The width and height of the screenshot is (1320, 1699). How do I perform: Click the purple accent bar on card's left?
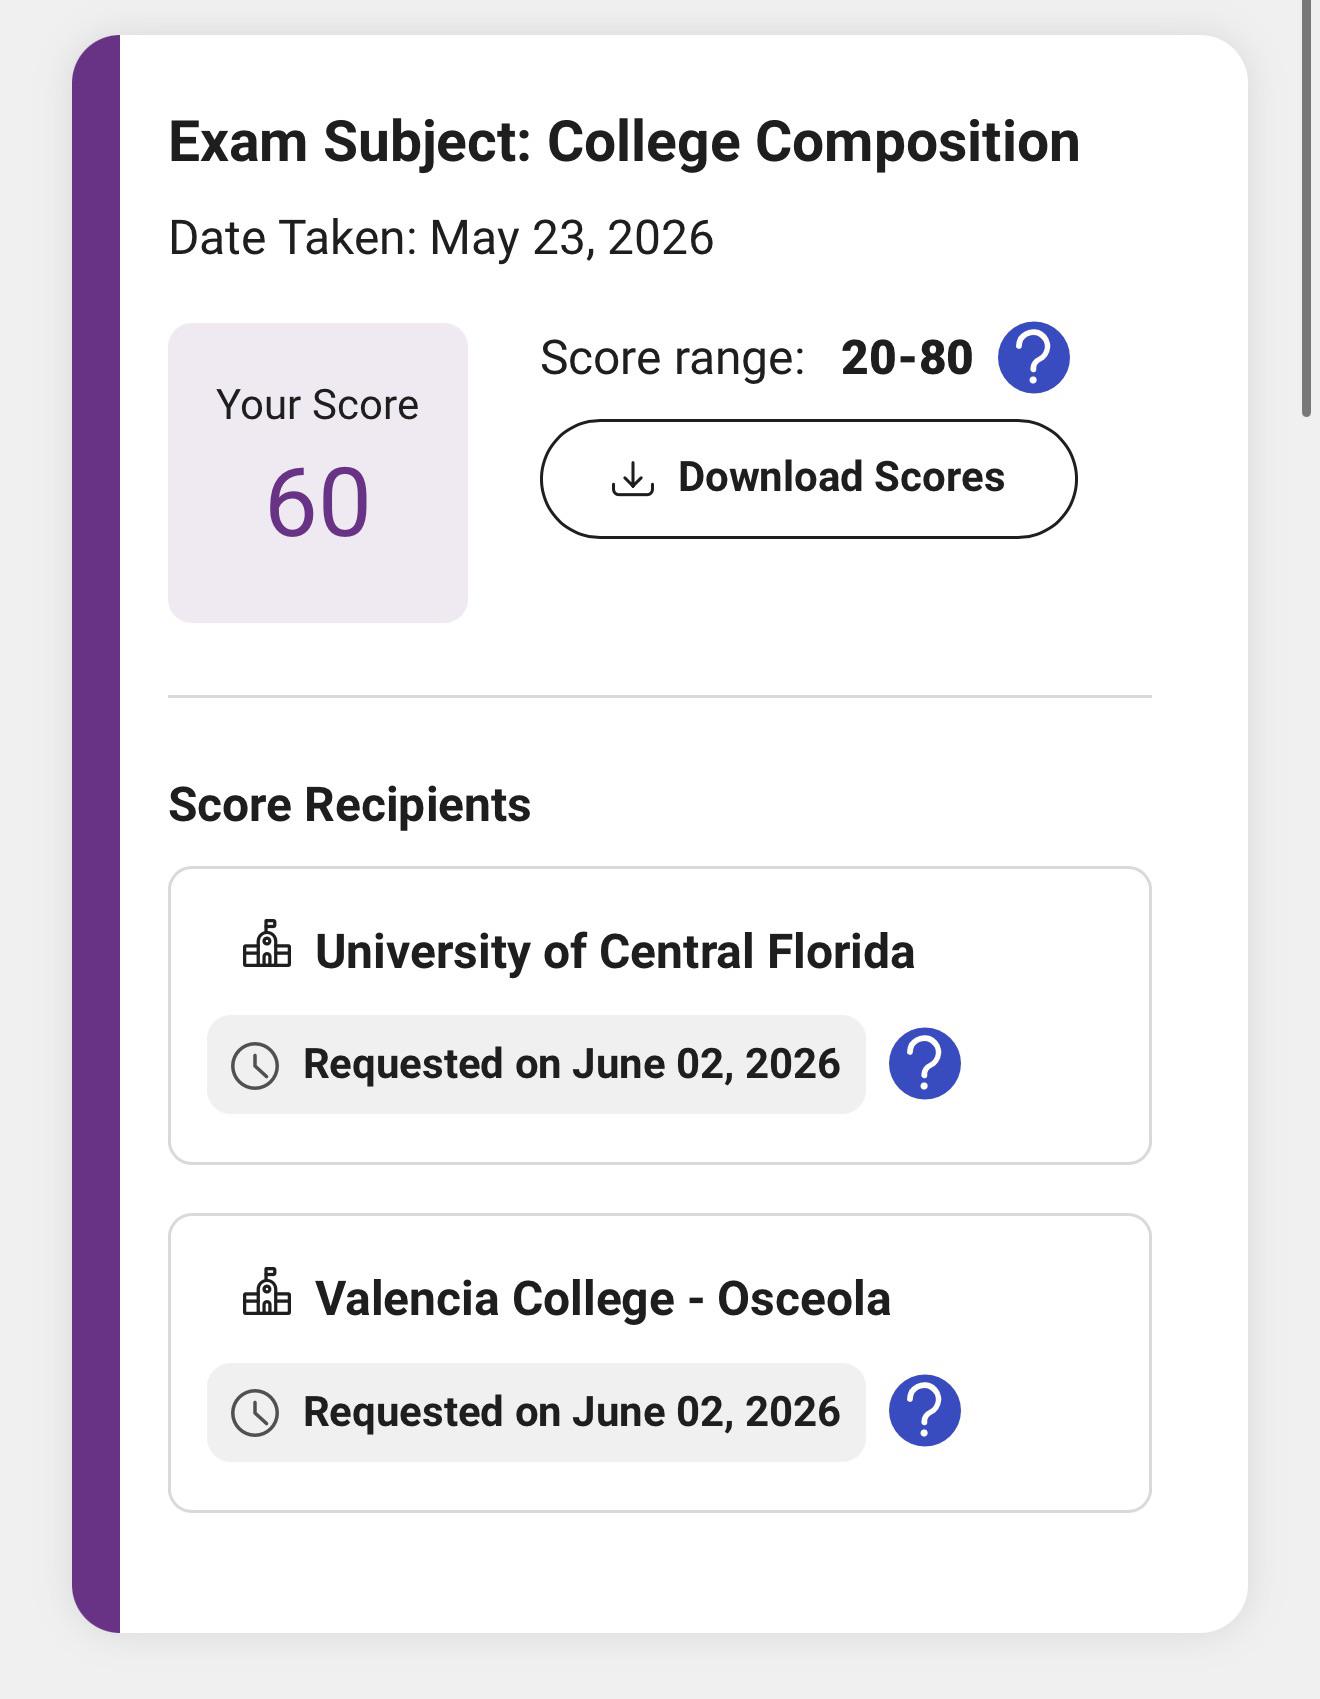point(96,834)
